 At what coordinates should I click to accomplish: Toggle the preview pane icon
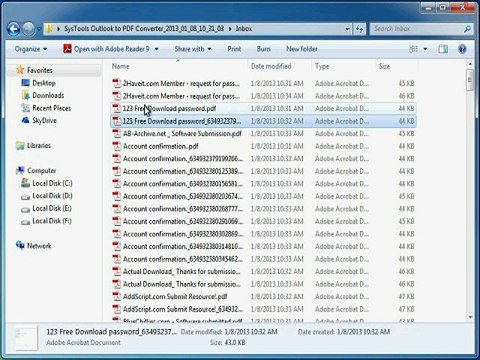pyautogui.click(x=443, y=49)
